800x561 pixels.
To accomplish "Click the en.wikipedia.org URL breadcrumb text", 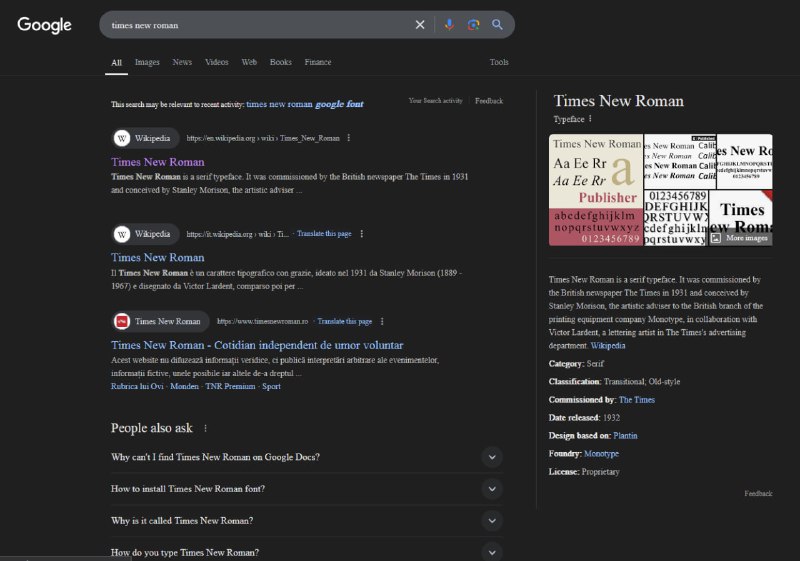I will (263, 138).
